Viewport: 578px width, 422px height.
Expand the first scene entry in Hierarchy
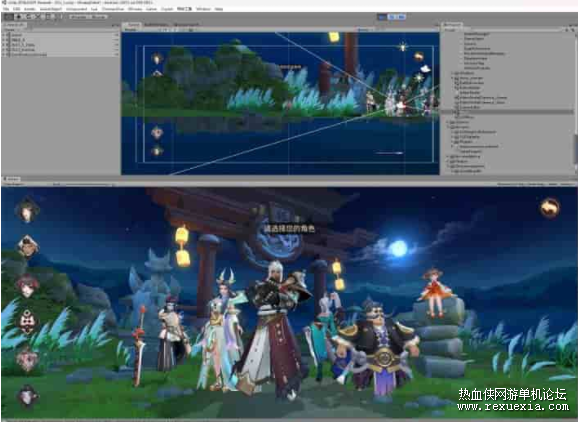4,35
